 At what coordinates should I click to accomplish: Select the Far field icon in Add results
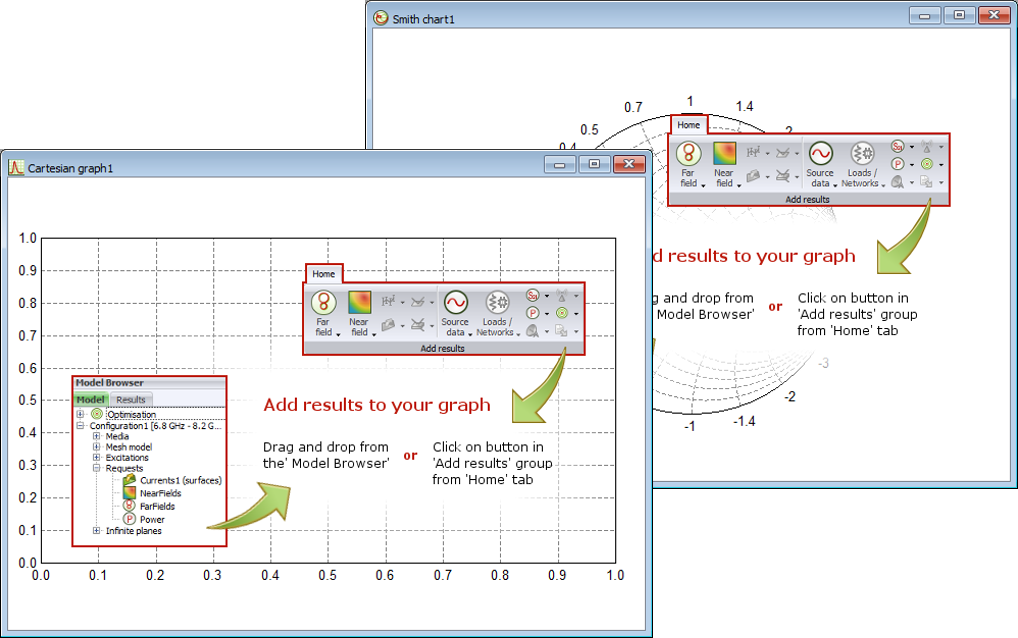[x=323, y=301]
